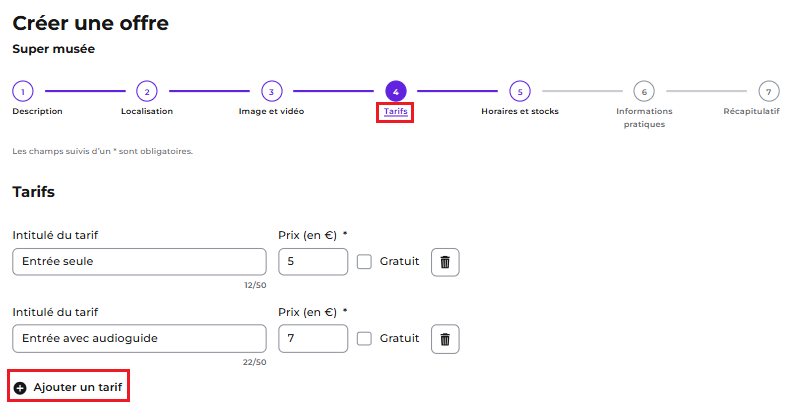Open the Horaires et stocks step
The width and height of the screenshot is (794, 405).
[520, 111]
